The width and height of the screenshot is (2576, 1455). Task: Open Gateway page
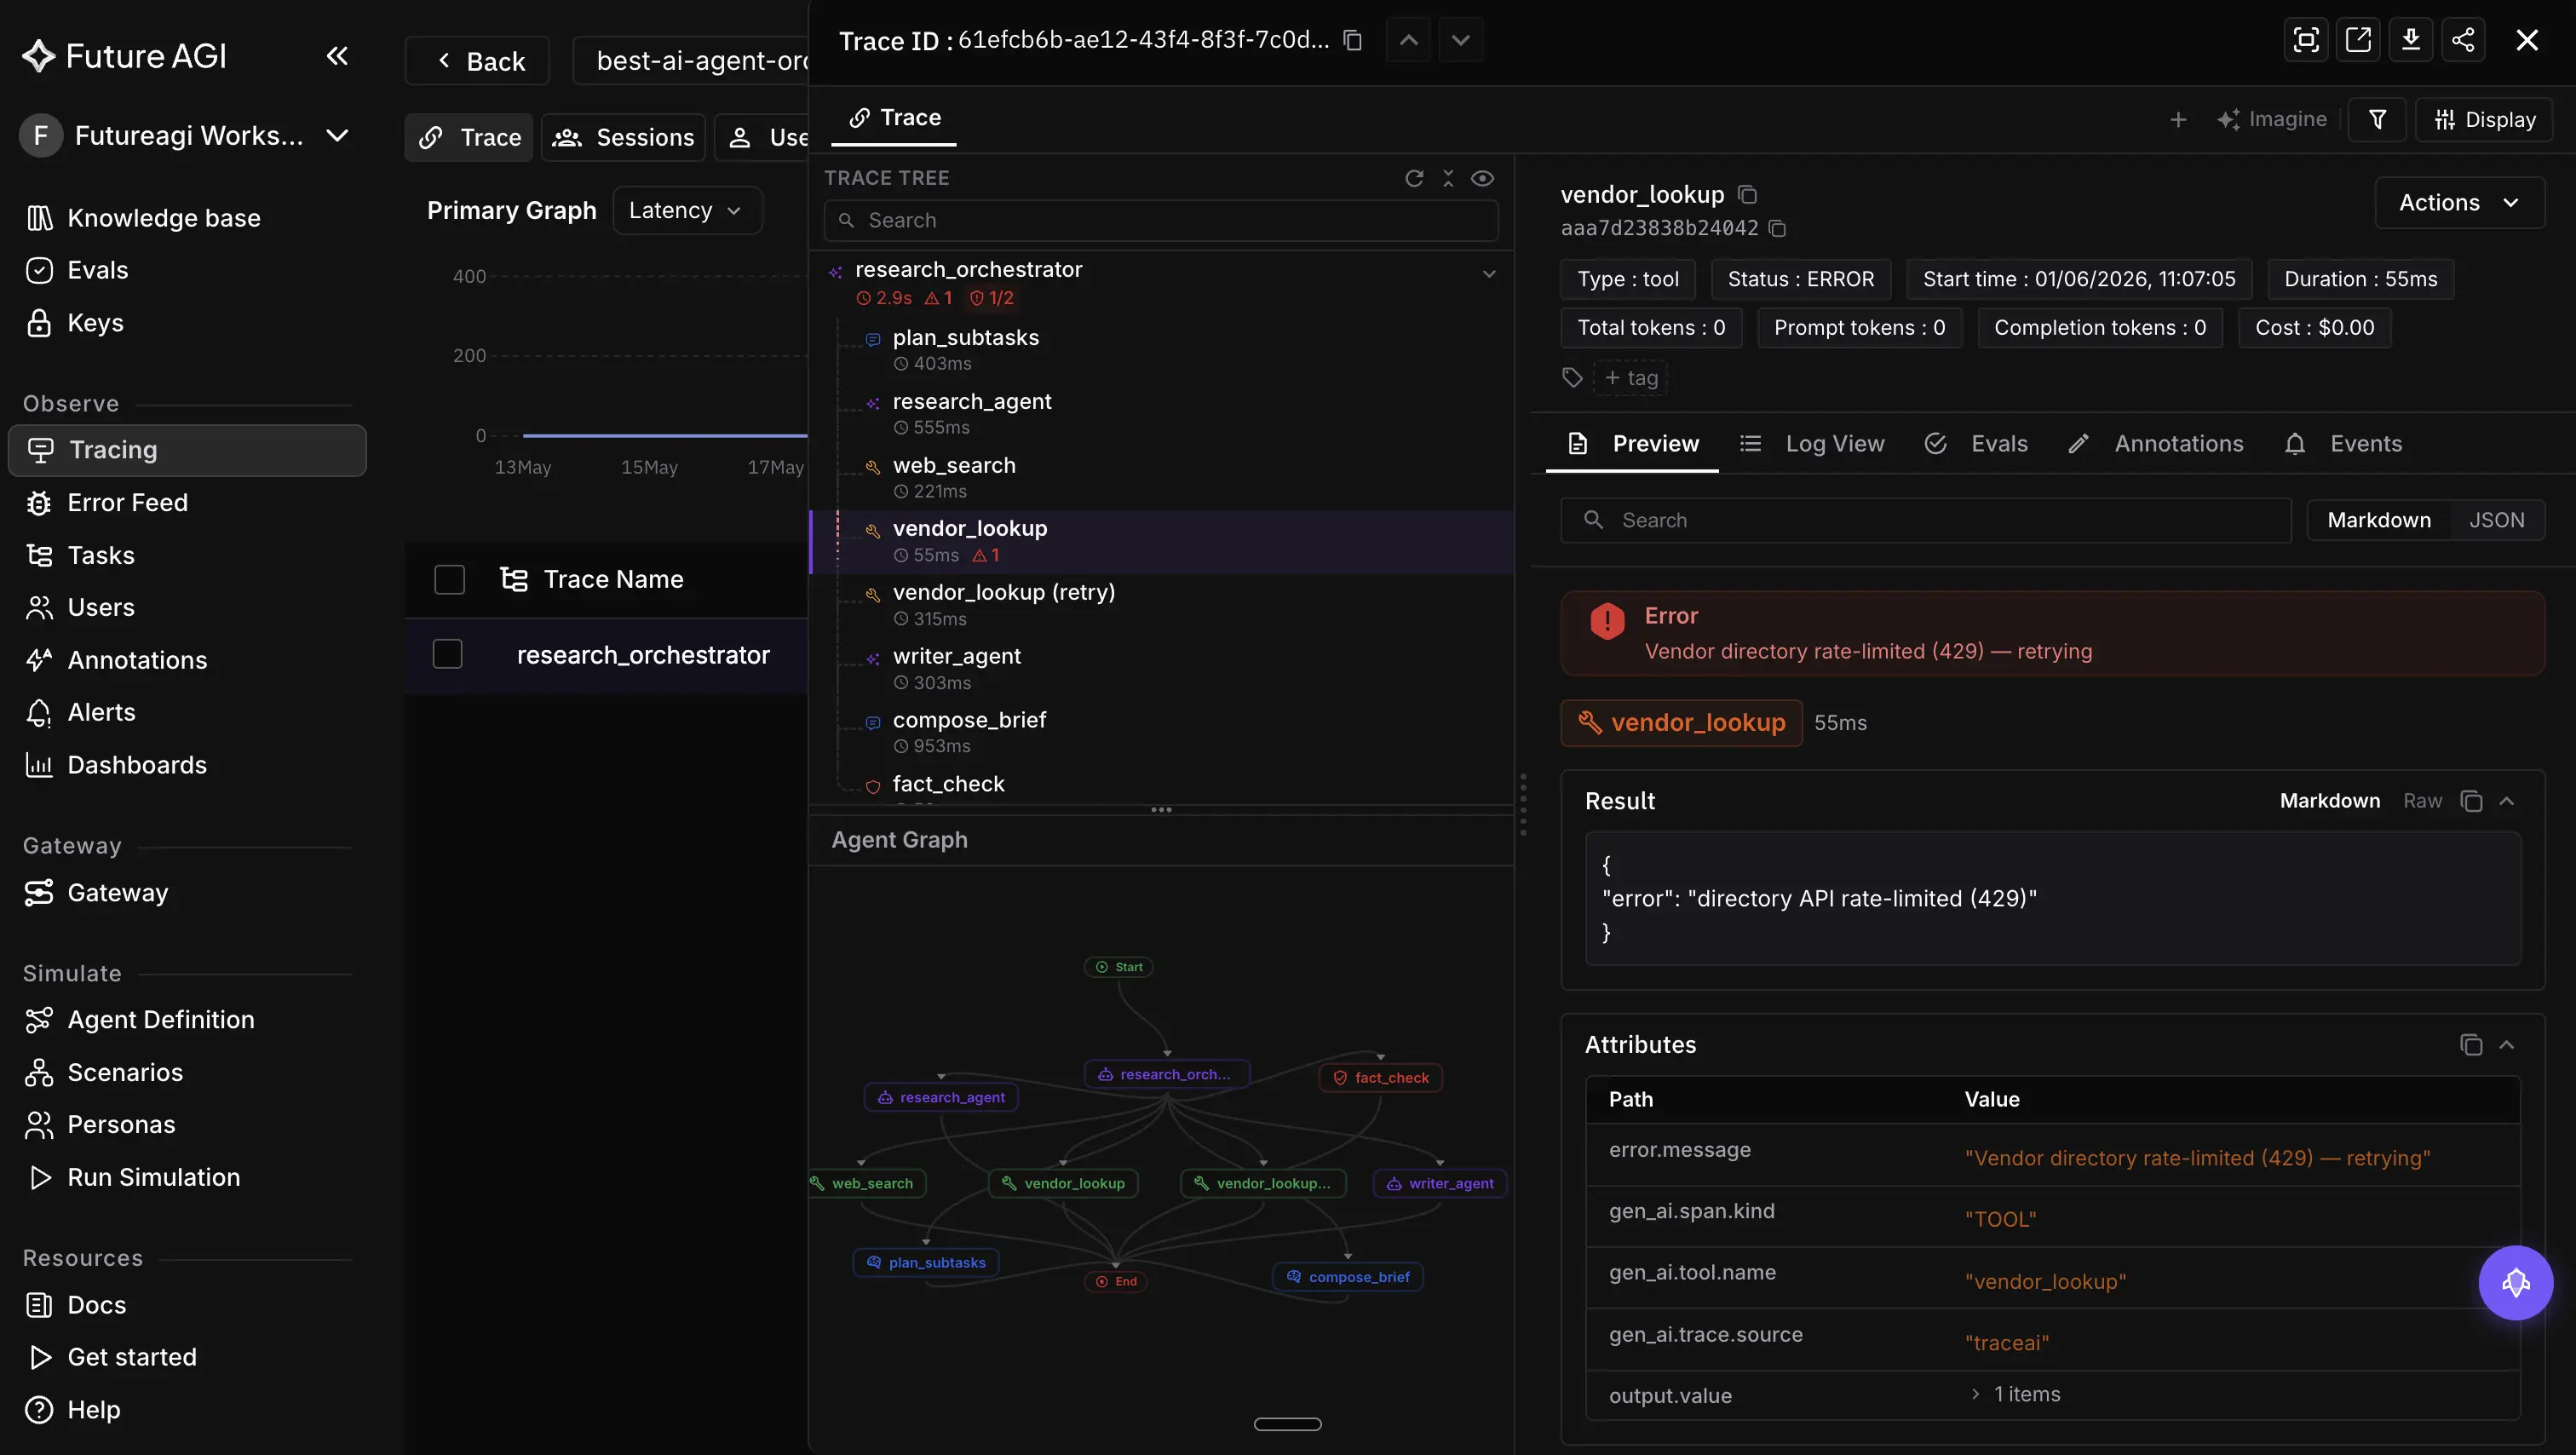[118, 893]
